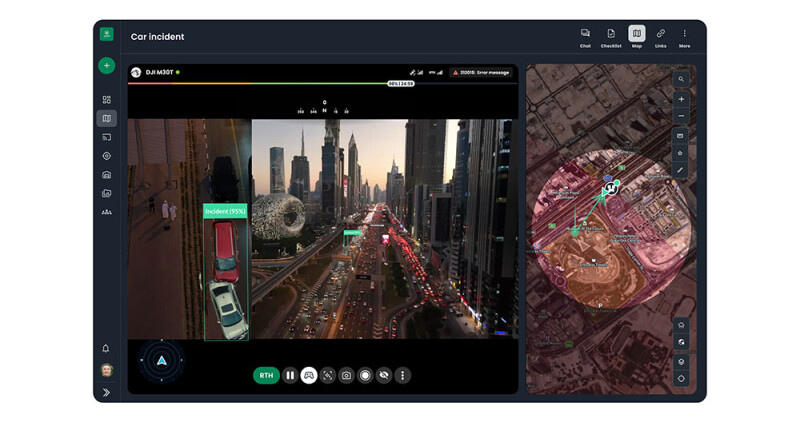Open the notifications bell in sidebar
Viewport: 800px width, 442px height.
(106, 348)
